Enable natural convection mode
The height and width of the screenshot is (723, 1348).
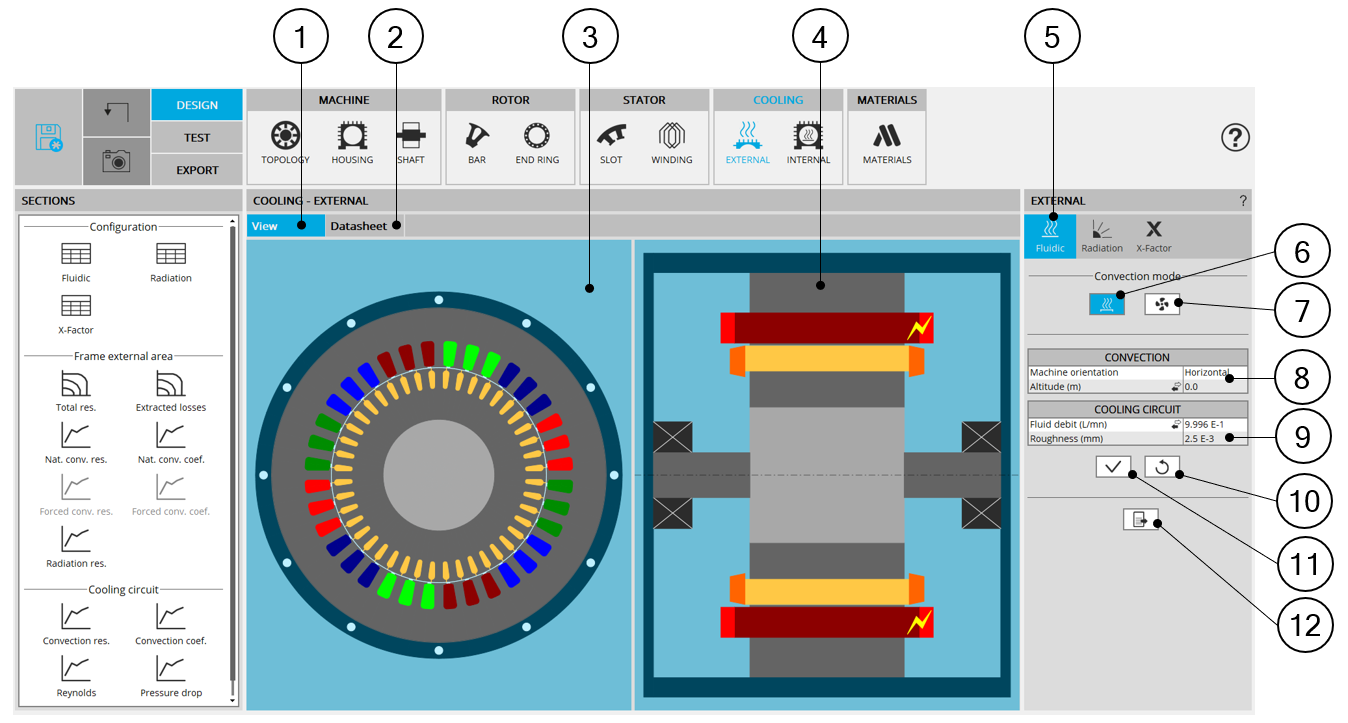[x=1106, y=304]
